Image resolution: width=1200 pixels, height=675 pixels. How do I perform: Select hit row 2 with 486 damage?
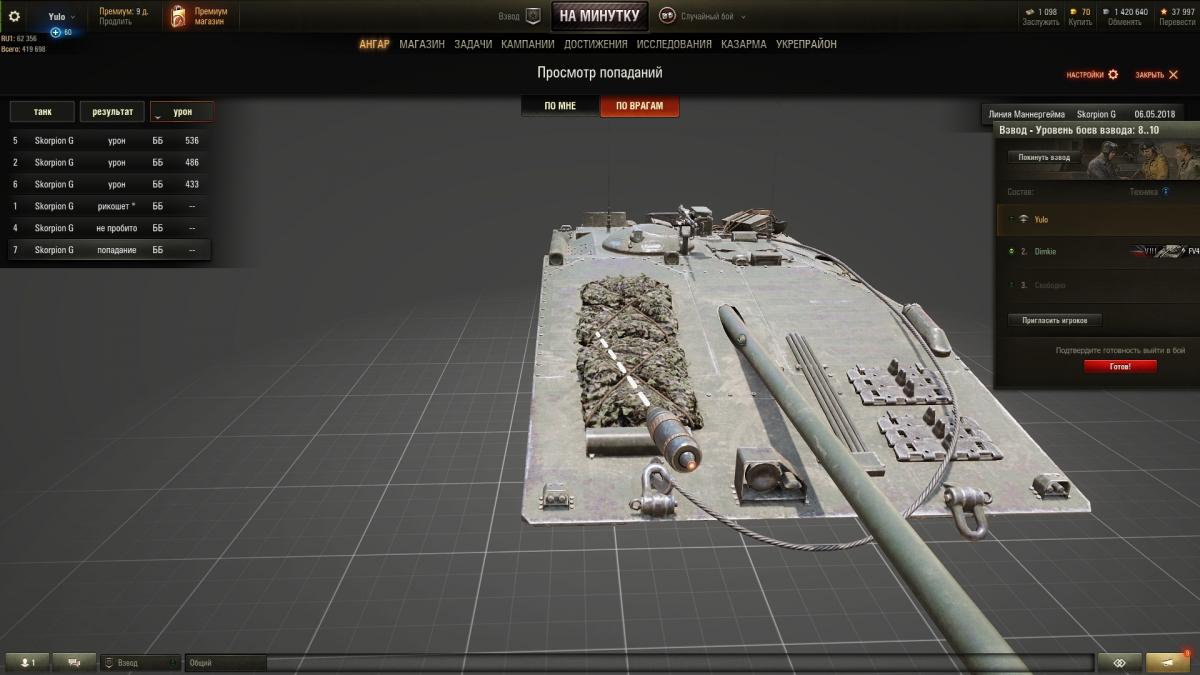coord(109,162)
